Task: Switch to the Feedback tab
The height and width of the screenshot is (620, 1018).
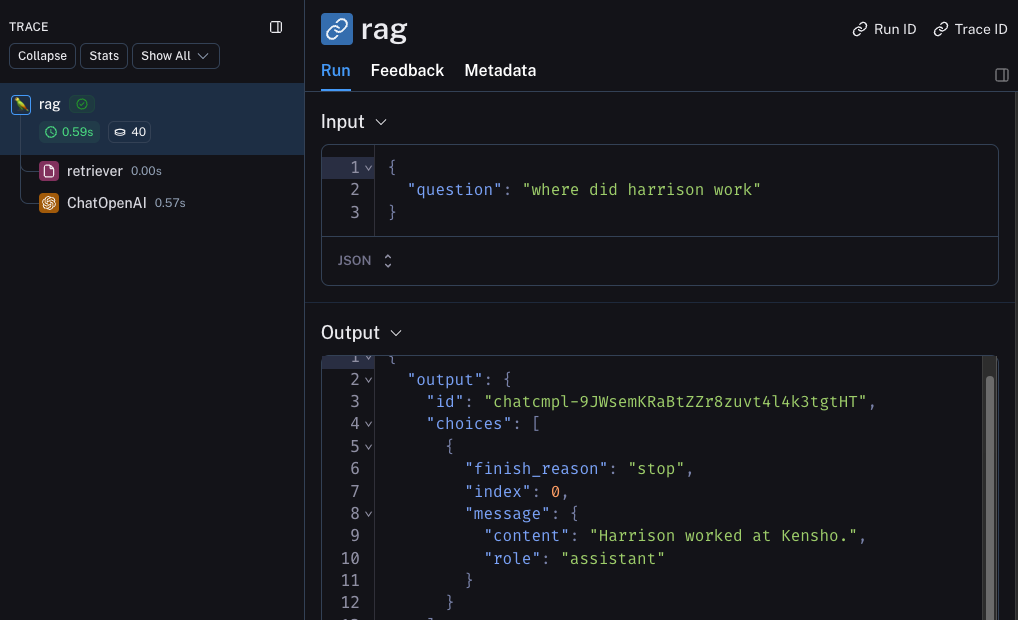Action: point(407,71)
